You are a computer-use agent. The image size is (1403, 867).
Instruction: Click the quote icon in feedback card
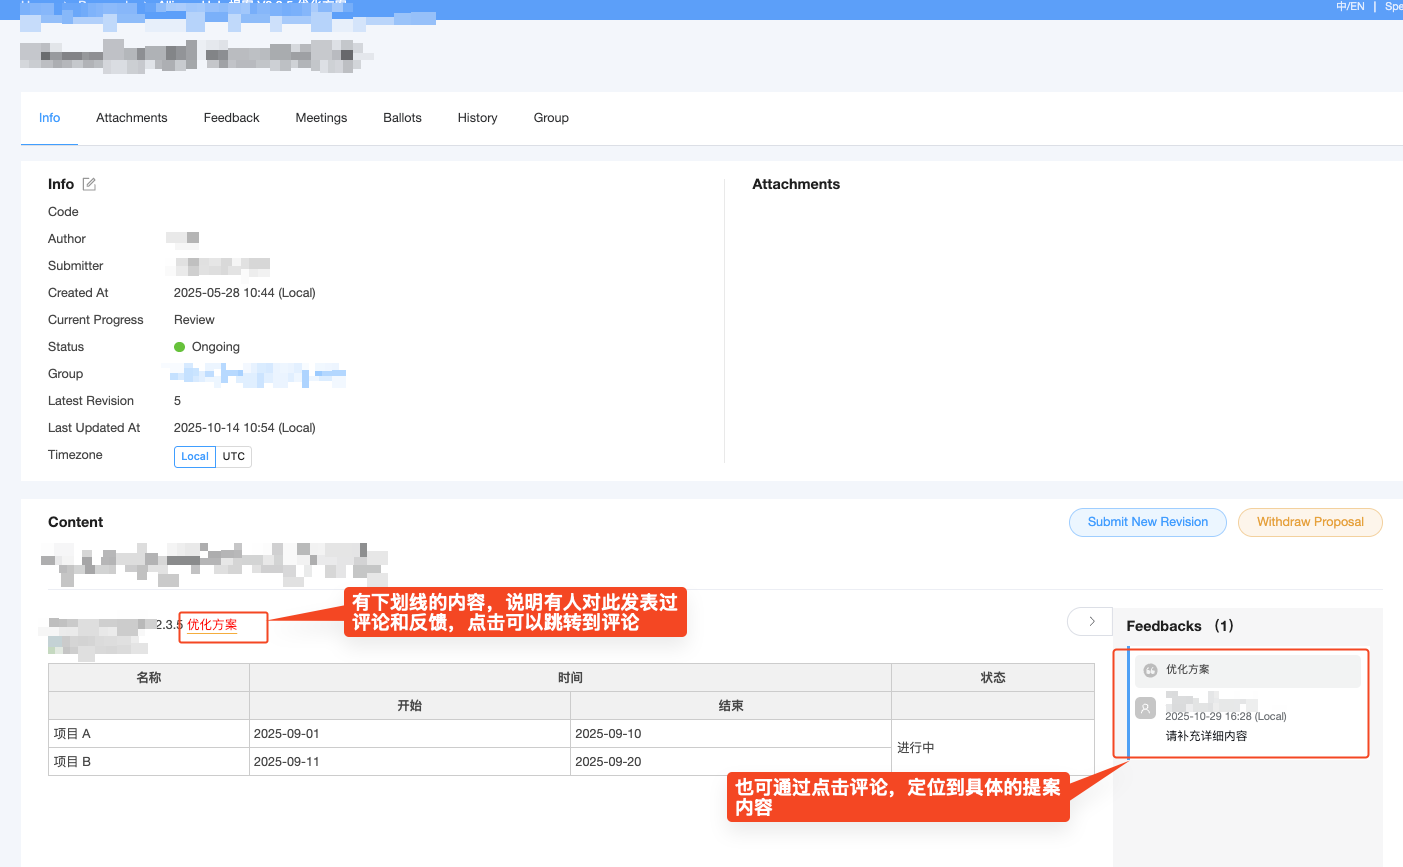1150,670
